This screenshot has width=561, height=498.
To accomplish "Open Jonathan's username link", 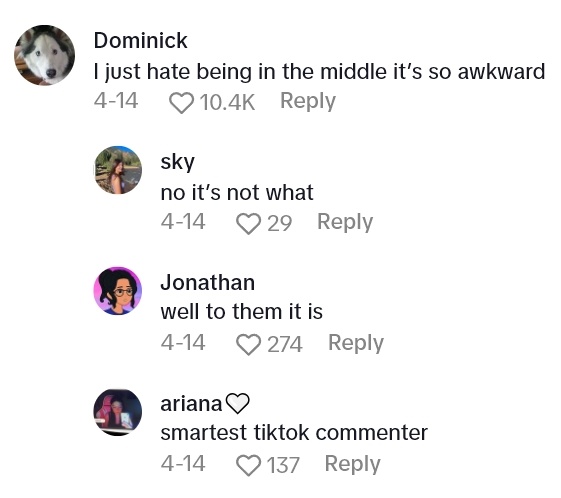I will coord(208,283).
